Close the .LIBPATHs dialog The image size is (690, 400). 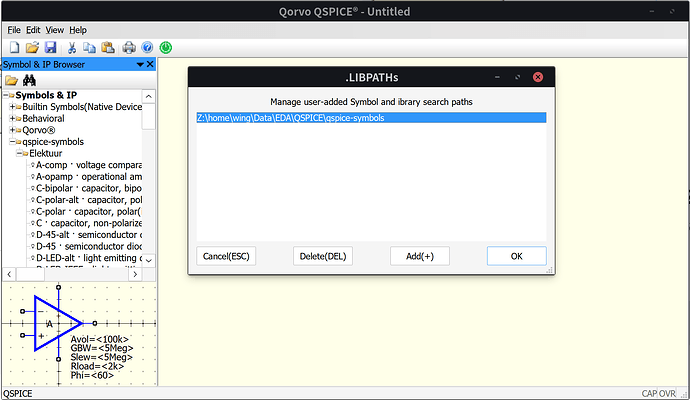pyautogui.click(x=538, y=77)
